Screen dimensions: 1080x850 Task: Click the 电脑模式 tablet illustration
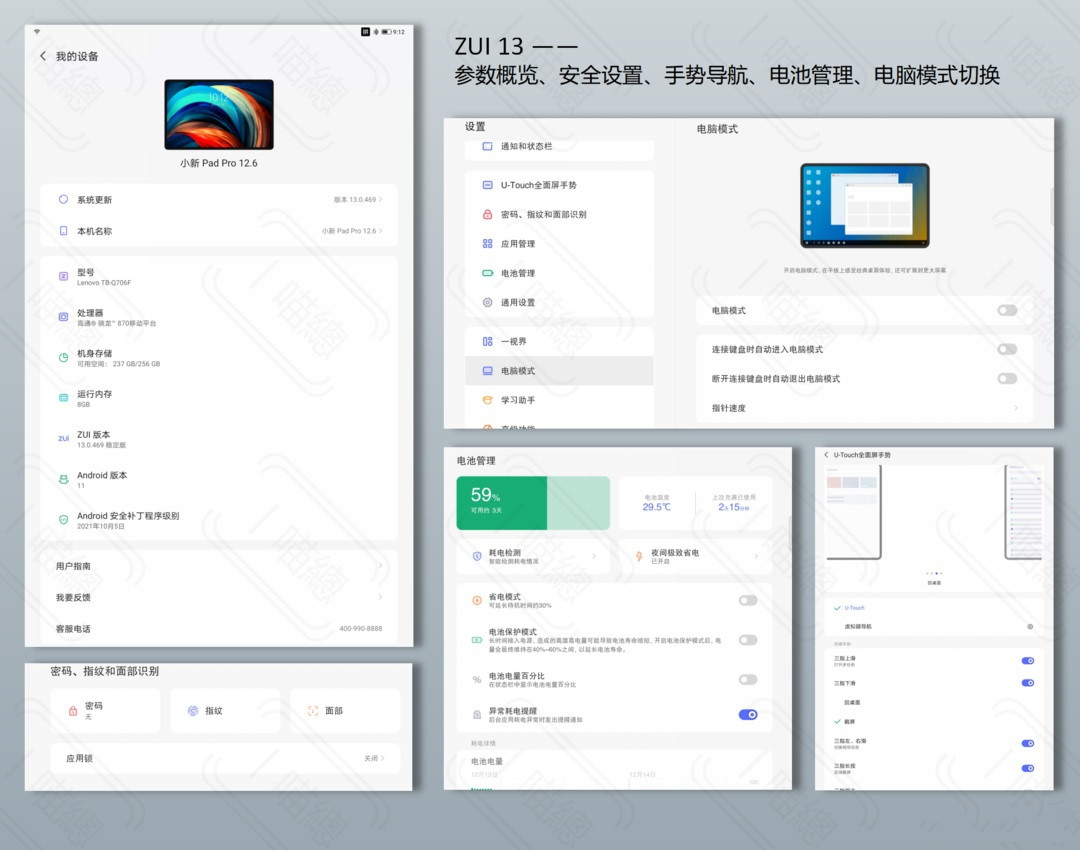865,205
